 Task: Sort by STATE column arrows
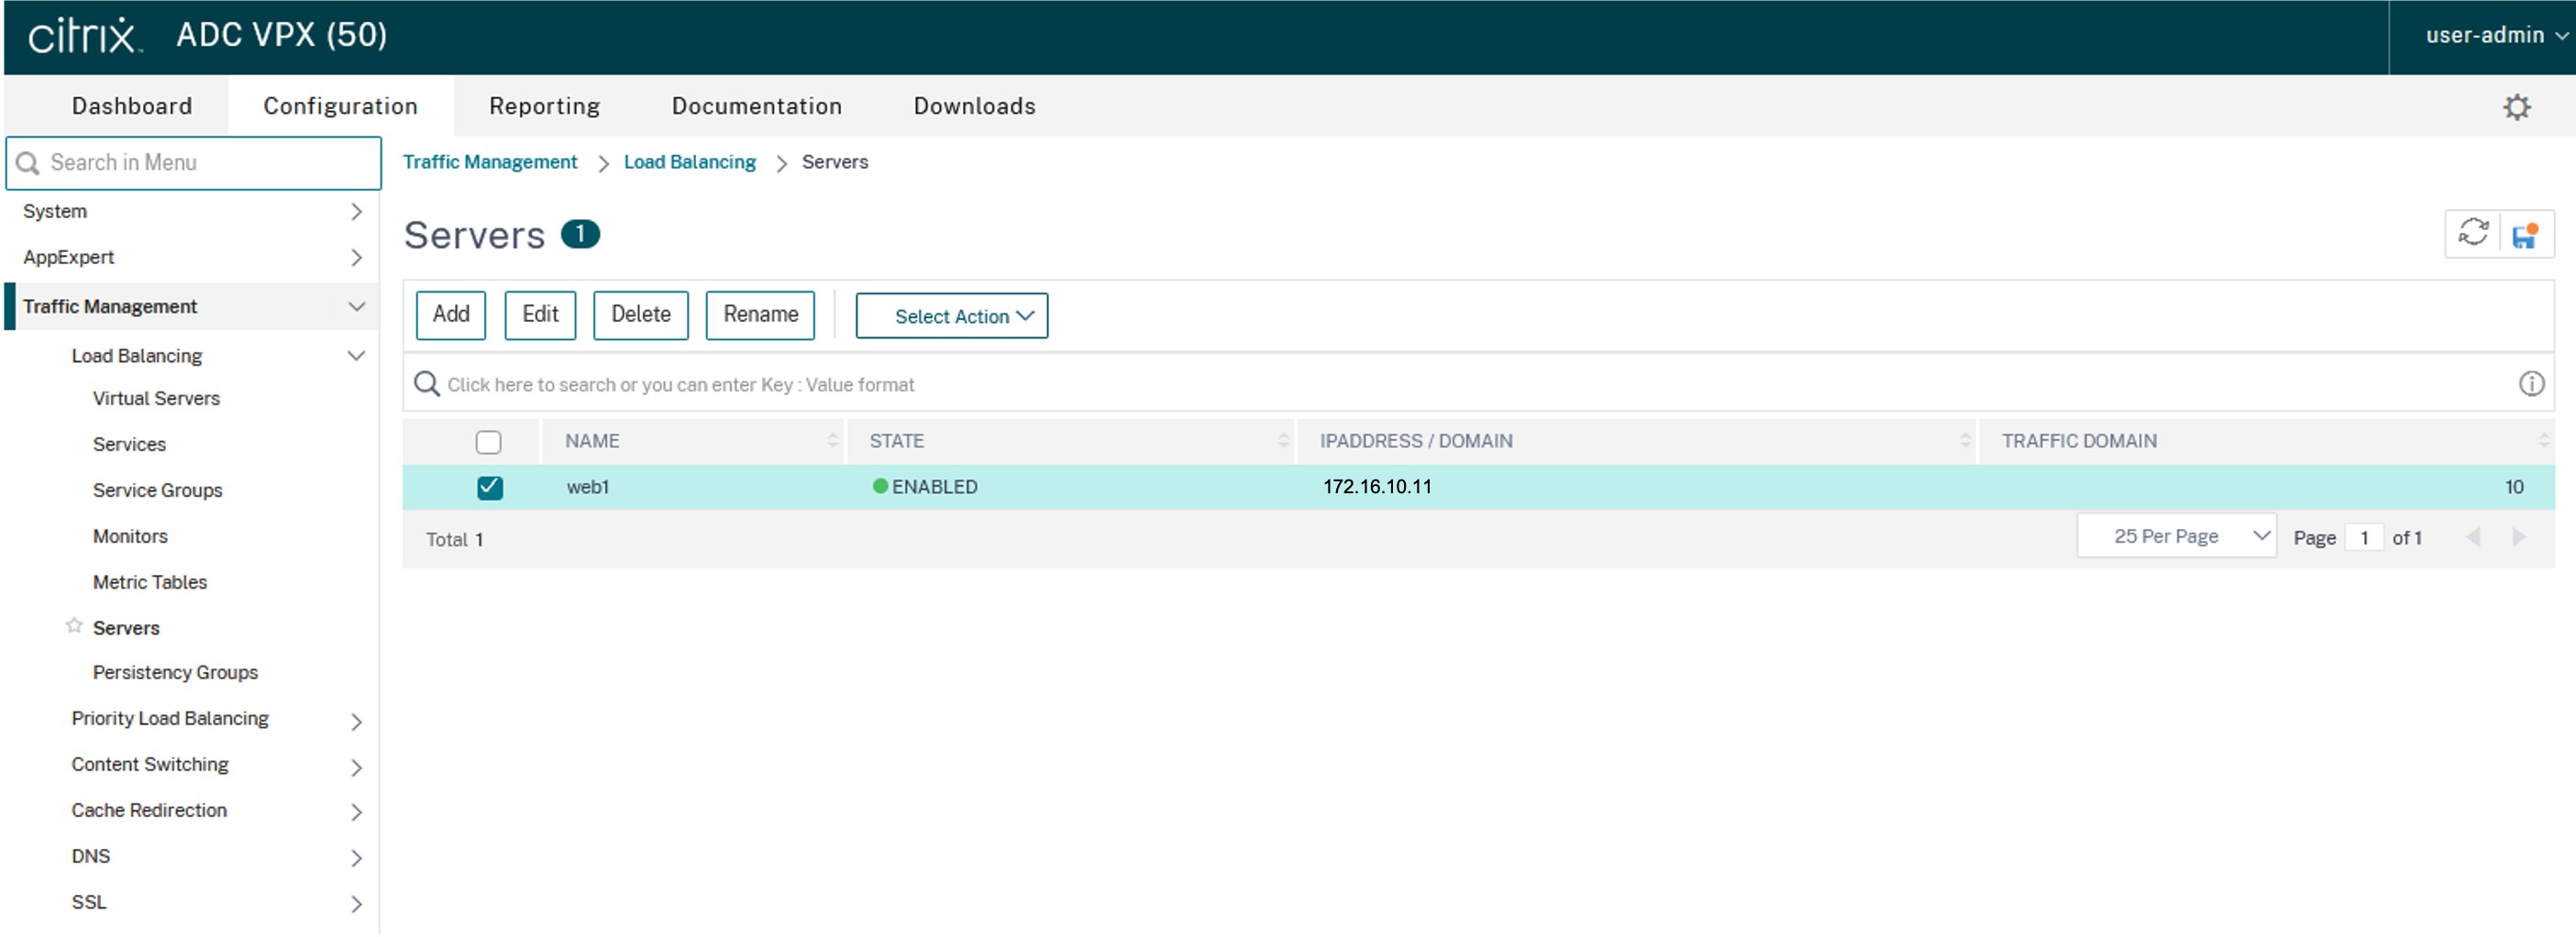[x=1283, y=441]
